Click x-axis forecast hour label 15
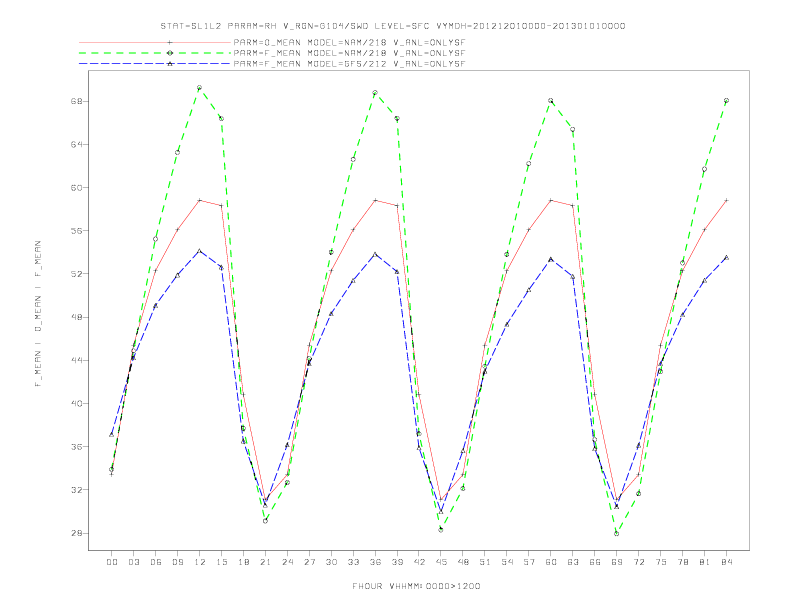792x612 pixels. coord(221,562)
